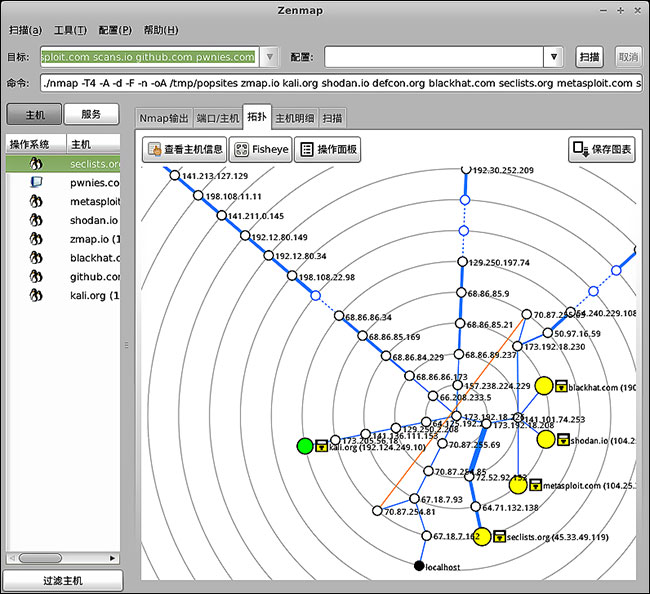The image size is (650, 594).
Task: Click the host list scrollbar right arrow
Action: coord(112,558)
